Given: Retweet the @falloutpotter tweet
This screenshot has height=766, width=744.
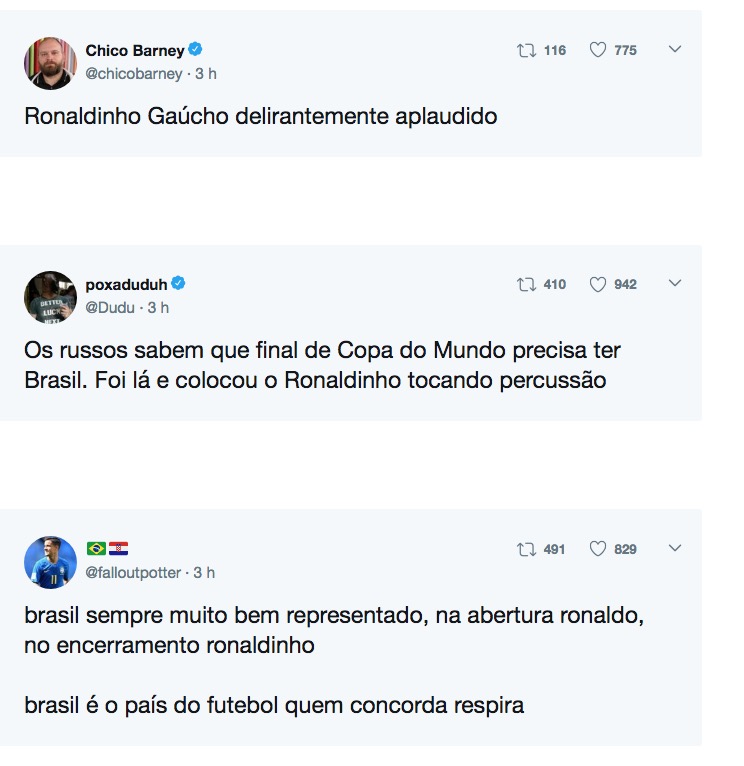Looking at the screenshot, I should click(526, 549).
